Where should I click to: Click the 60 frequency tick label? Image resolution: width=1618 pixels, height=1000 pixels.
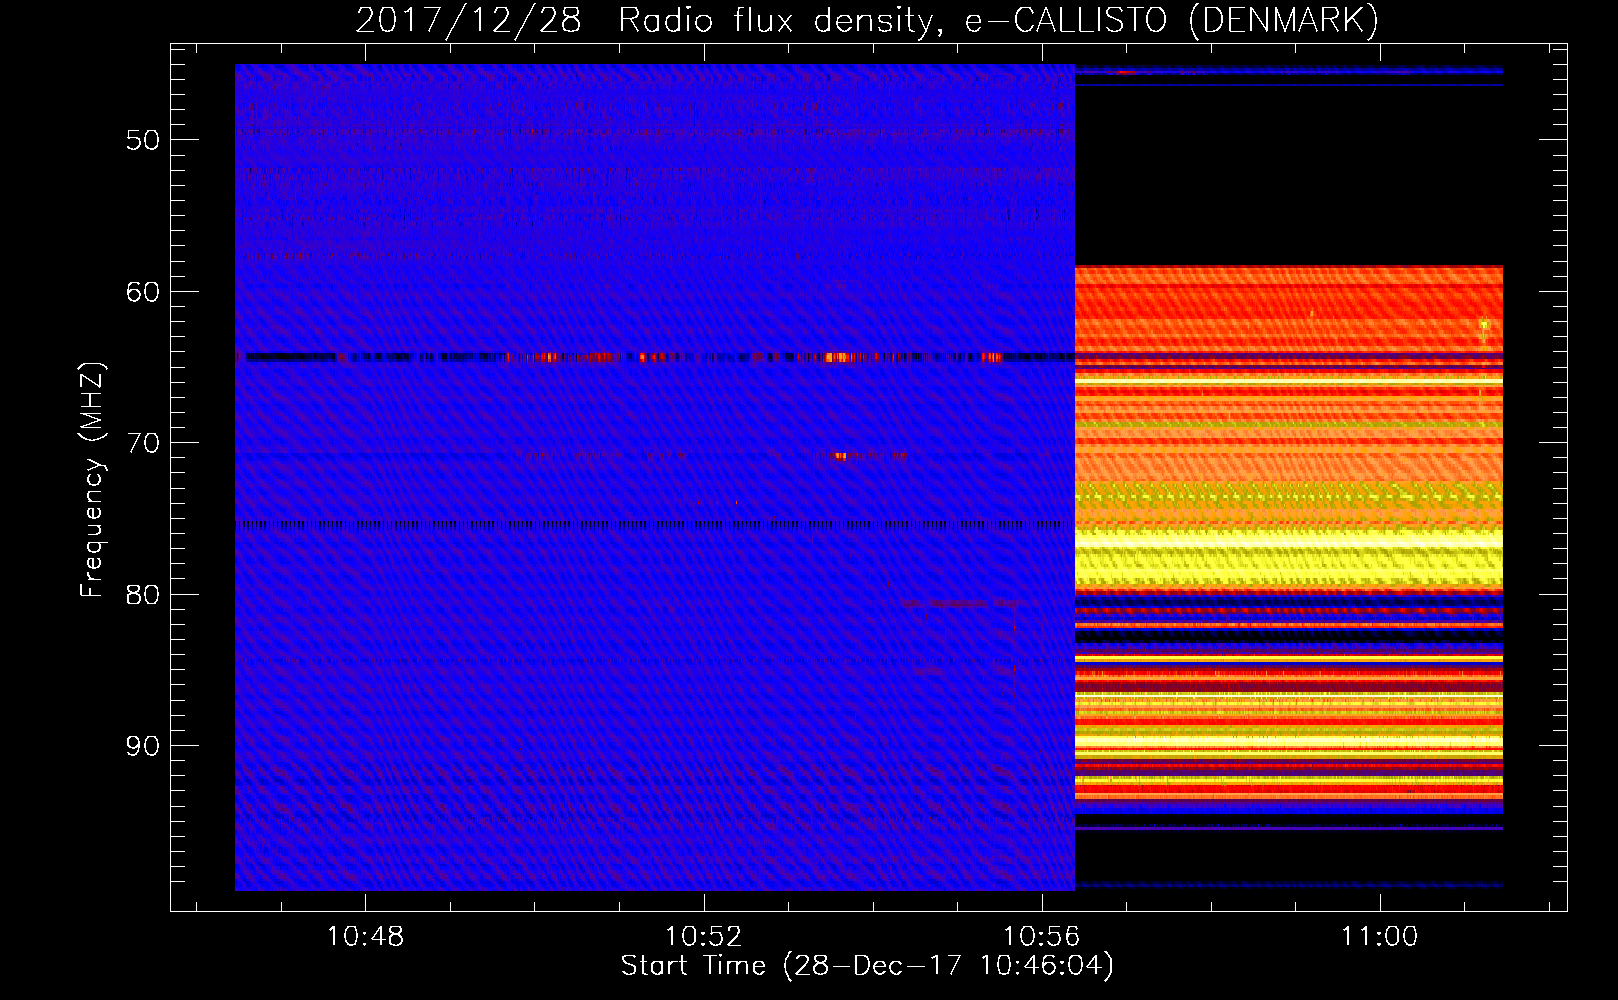click(143, 292)
